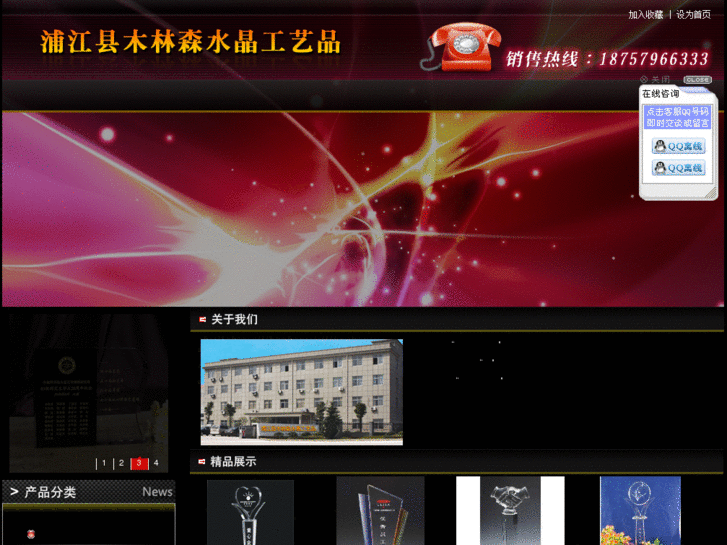
Task: Open the factory building photo
Action: [302, 392]
